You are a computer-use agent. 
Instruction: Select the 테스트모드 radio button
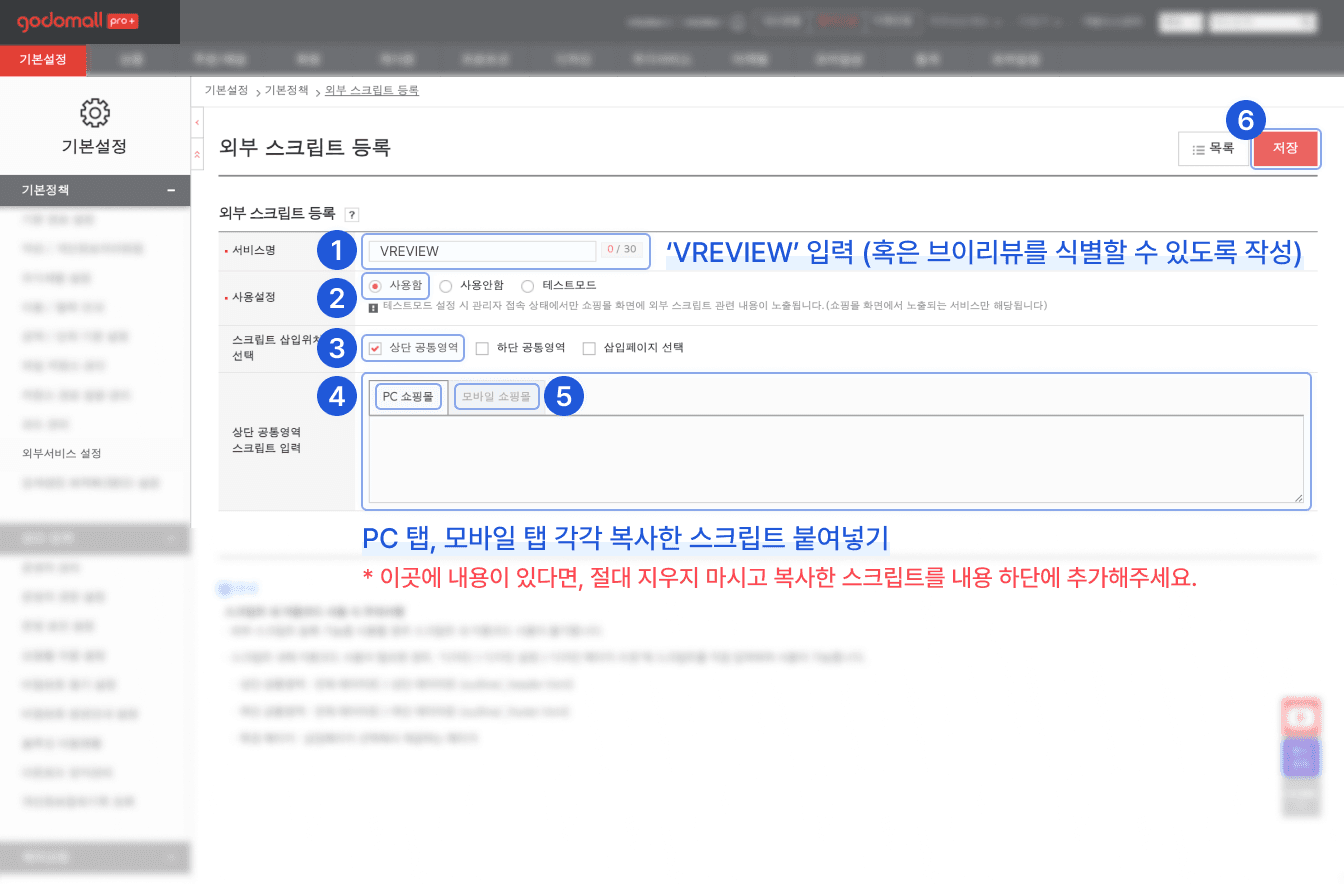point(527,284)
